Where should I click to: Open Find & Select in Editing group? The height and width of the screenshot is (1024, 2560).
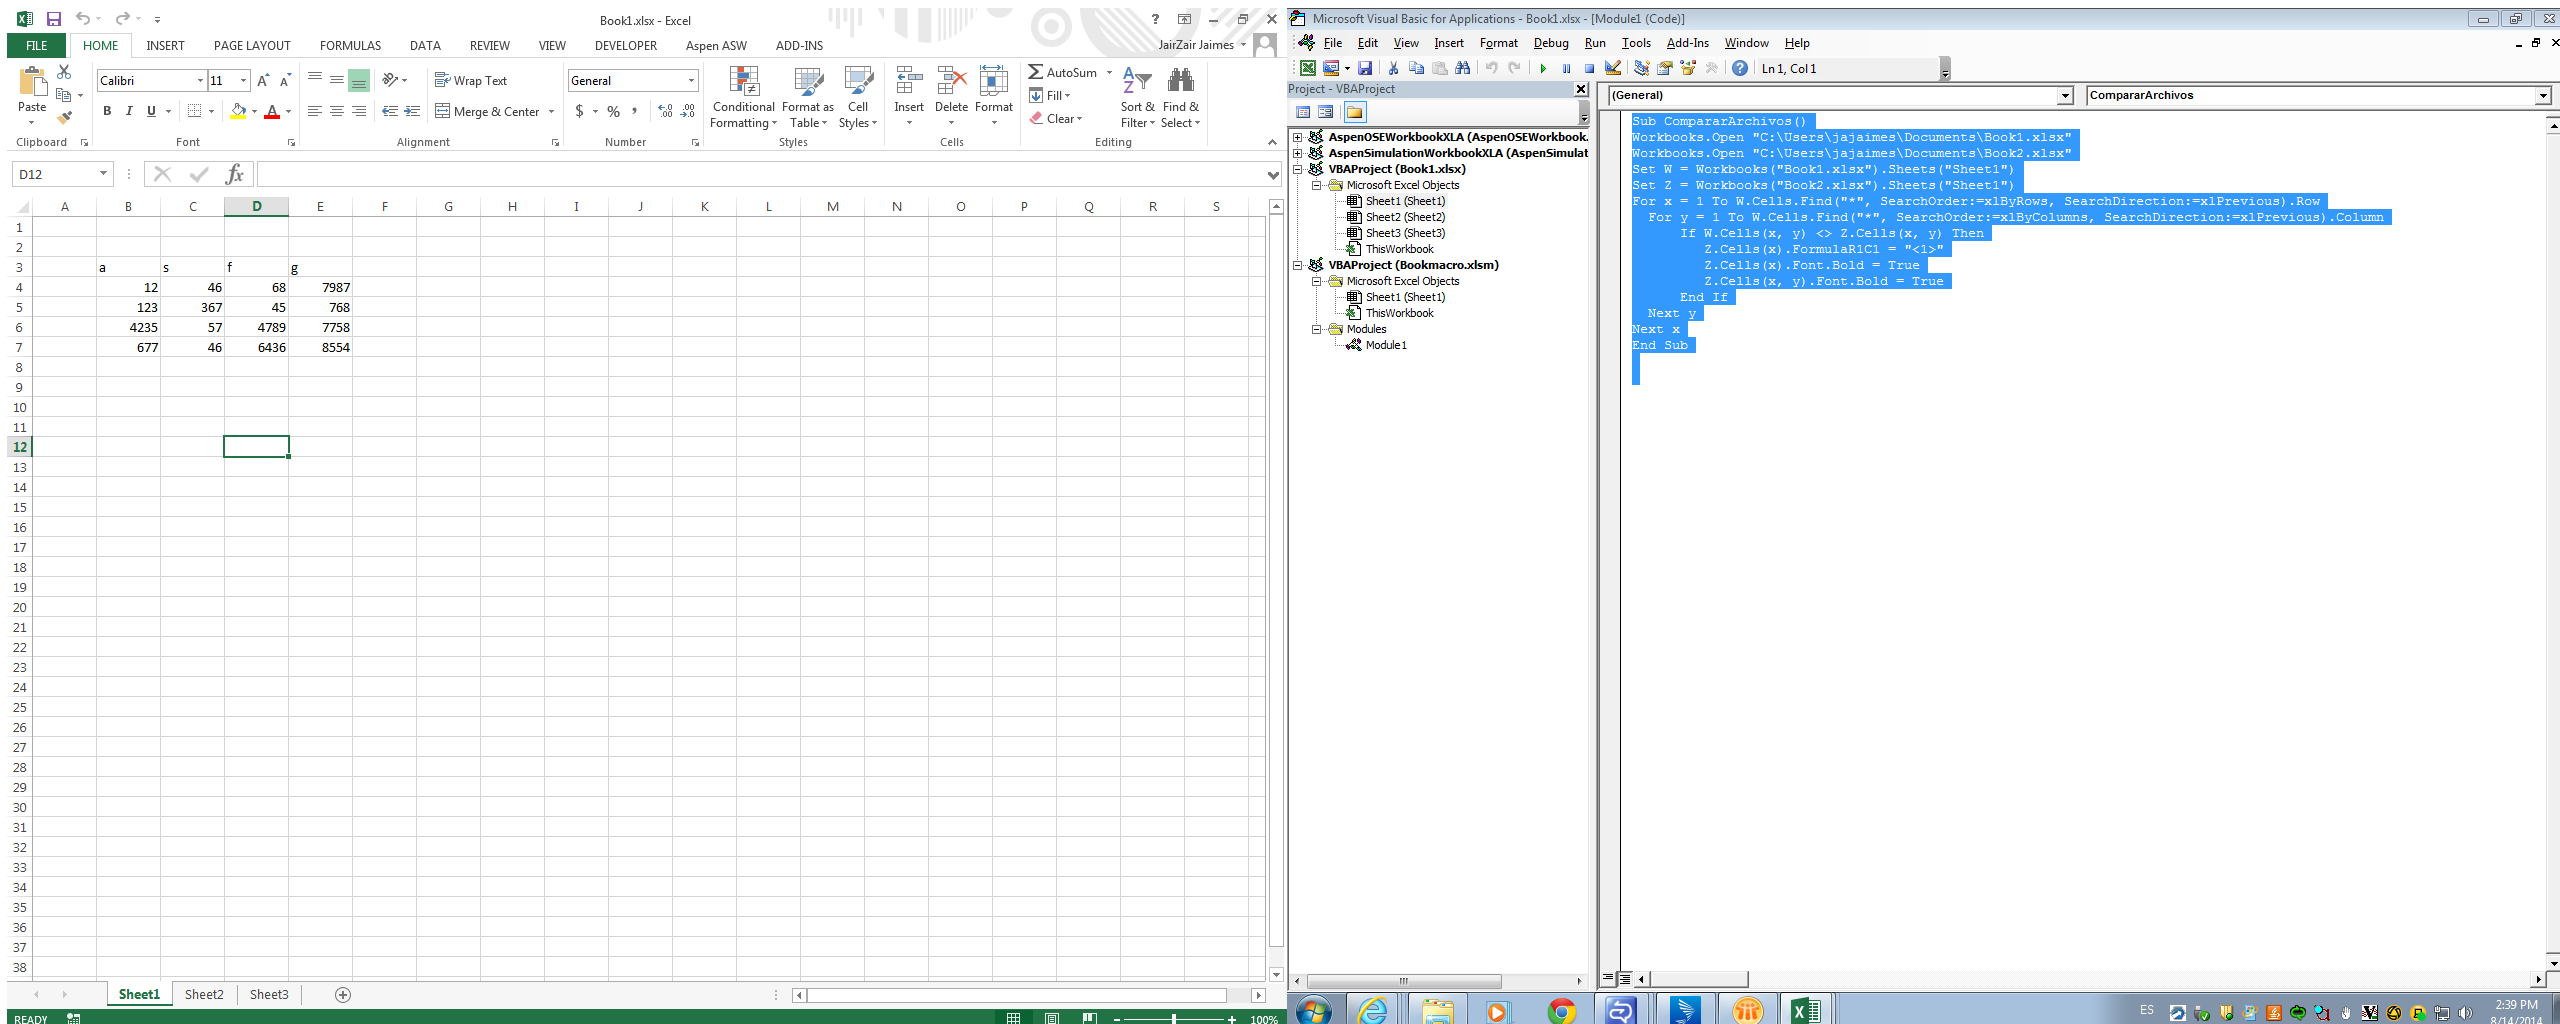(x=1181, y=97)
